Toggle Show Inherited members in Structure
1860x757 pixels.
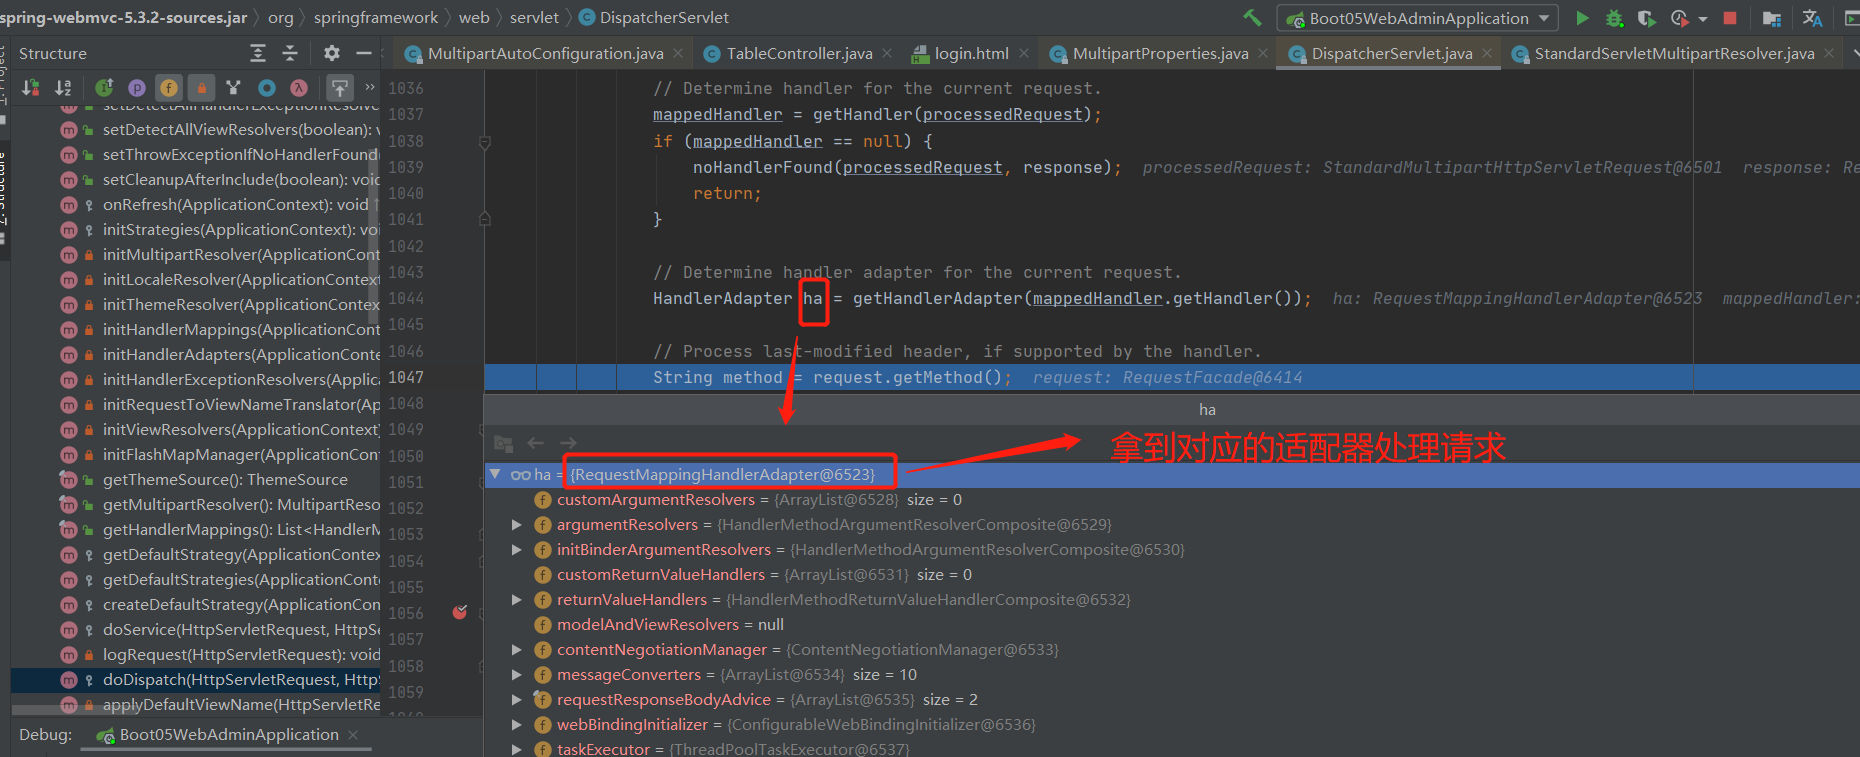104,88
